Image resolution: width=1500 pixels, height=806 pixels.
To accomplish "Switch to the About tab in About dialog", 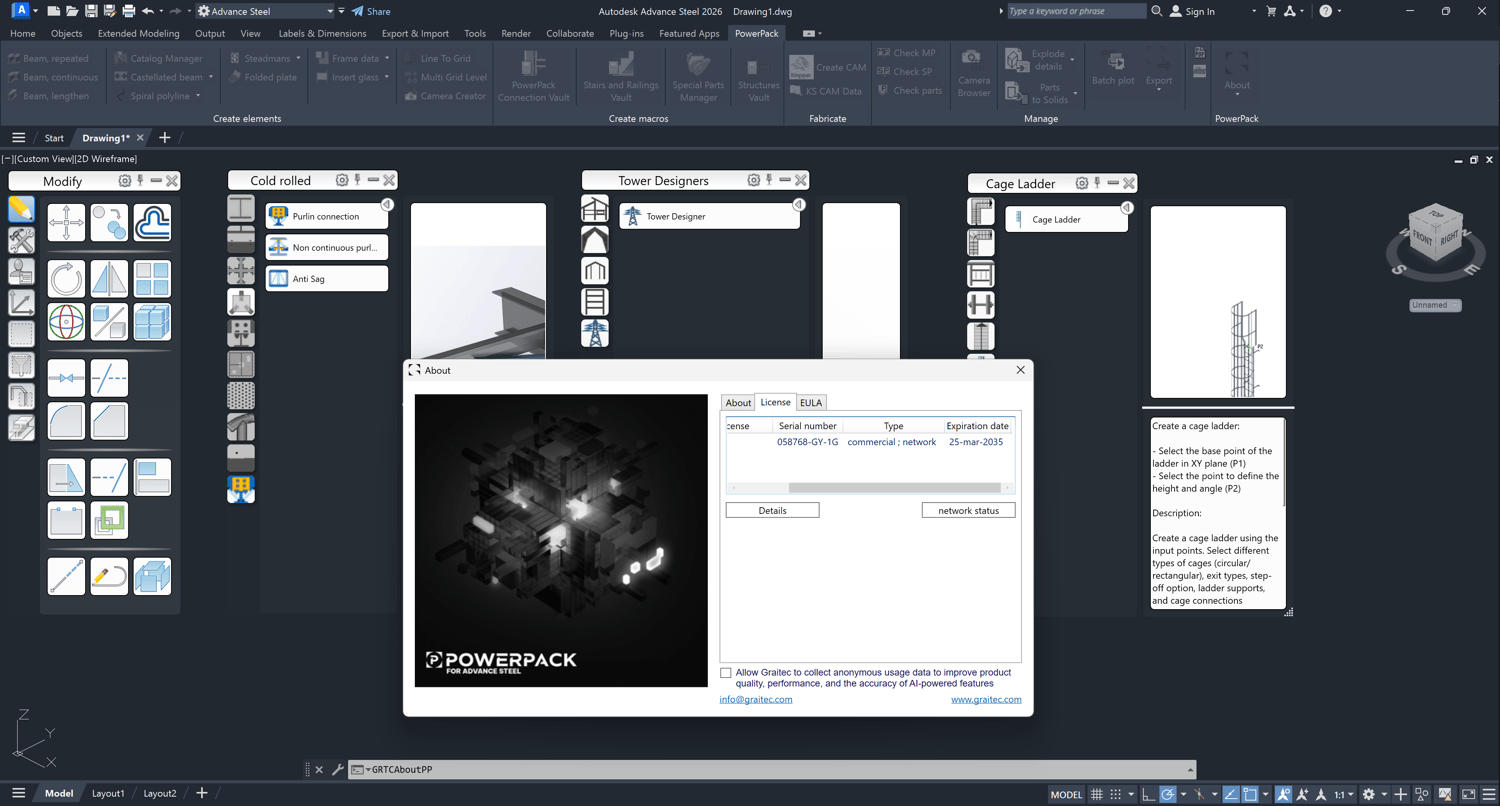I will click(x=738, y=403).
